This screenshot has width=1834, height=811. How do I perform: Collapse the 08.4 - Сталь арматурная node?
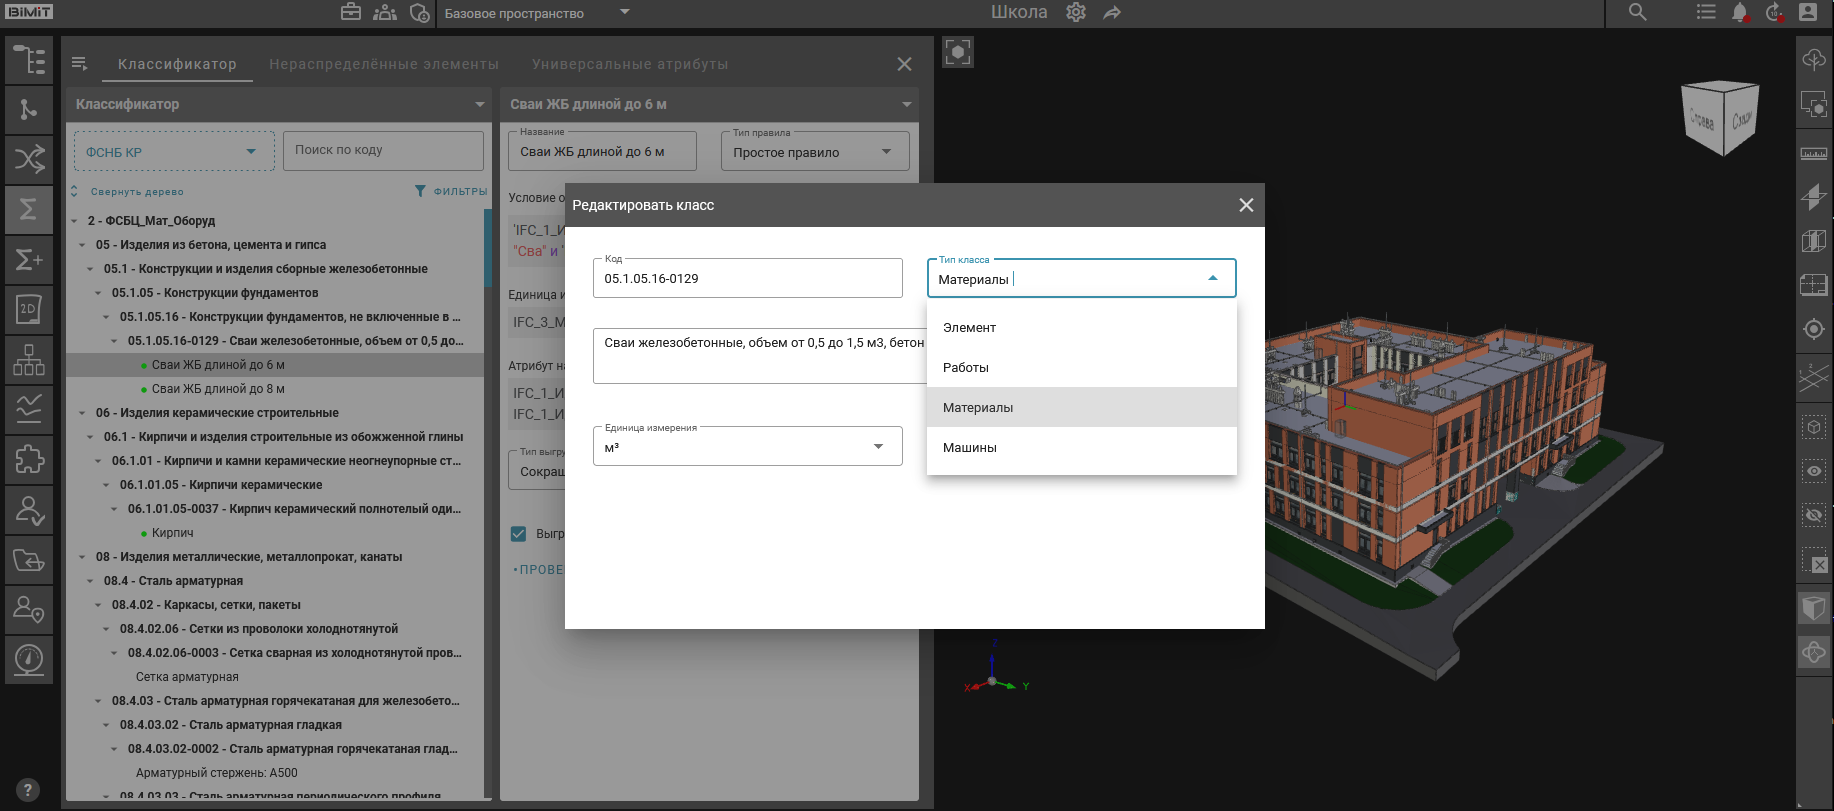pos(91,581)
